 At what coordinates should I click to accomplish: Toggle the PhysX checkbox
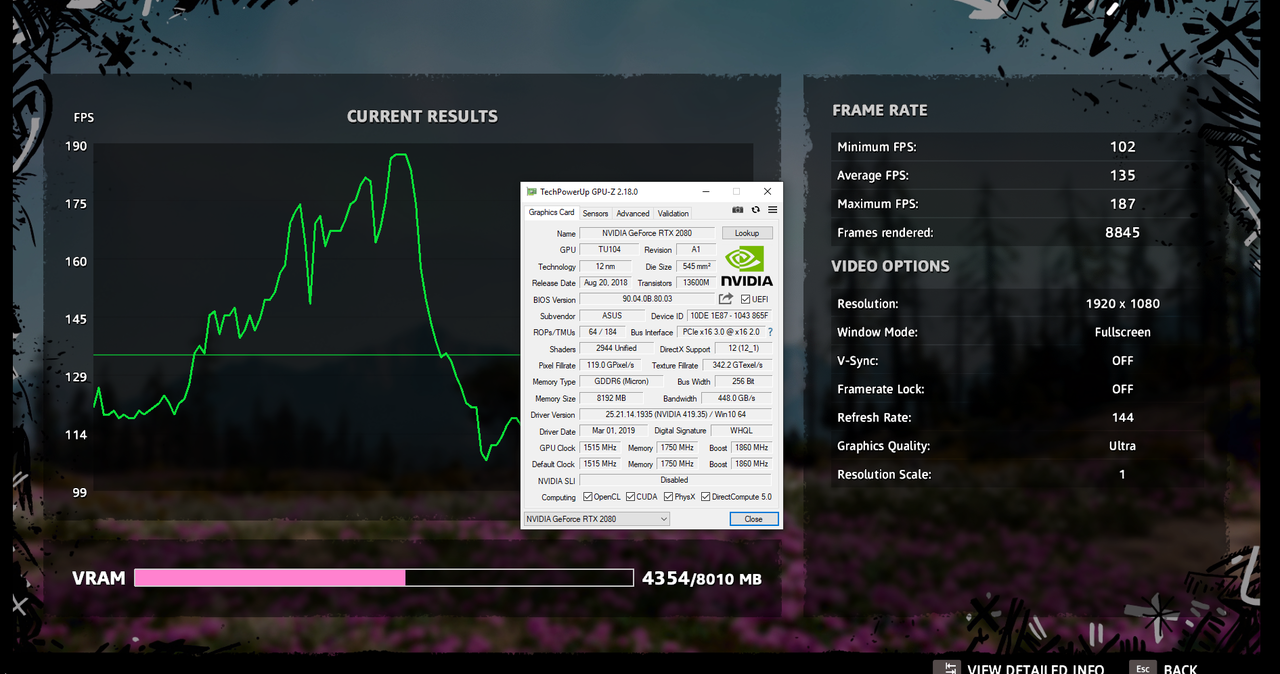[668, 497]
